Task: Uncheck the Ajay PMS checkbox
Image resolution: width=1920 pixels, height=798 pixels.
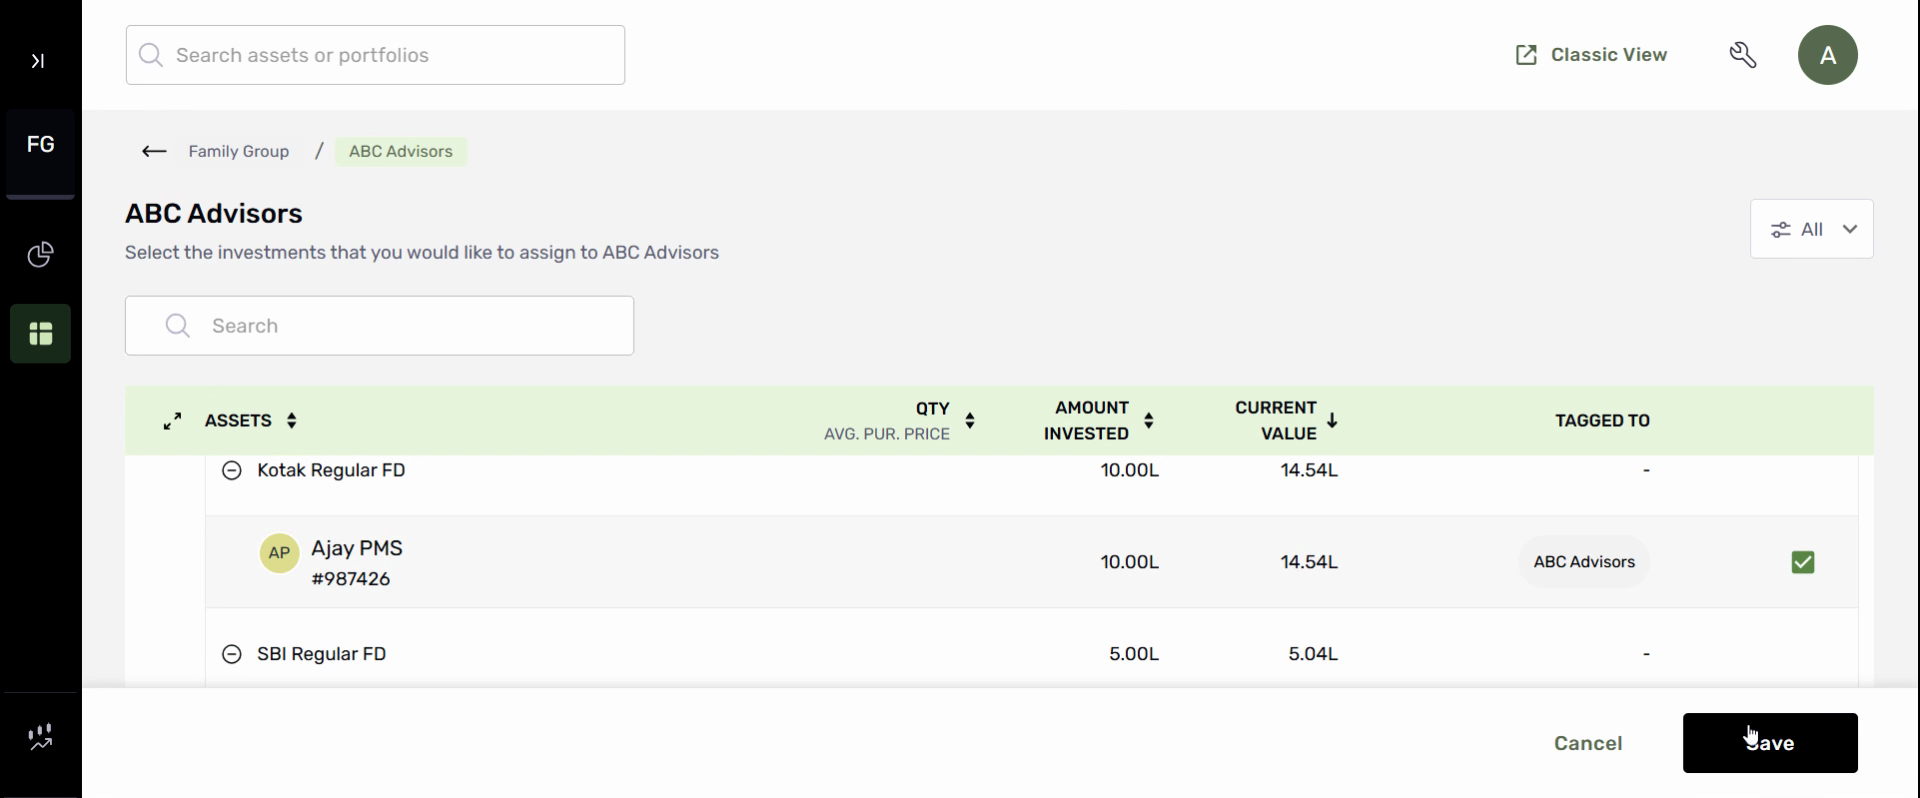Action: coord(1802,562)
